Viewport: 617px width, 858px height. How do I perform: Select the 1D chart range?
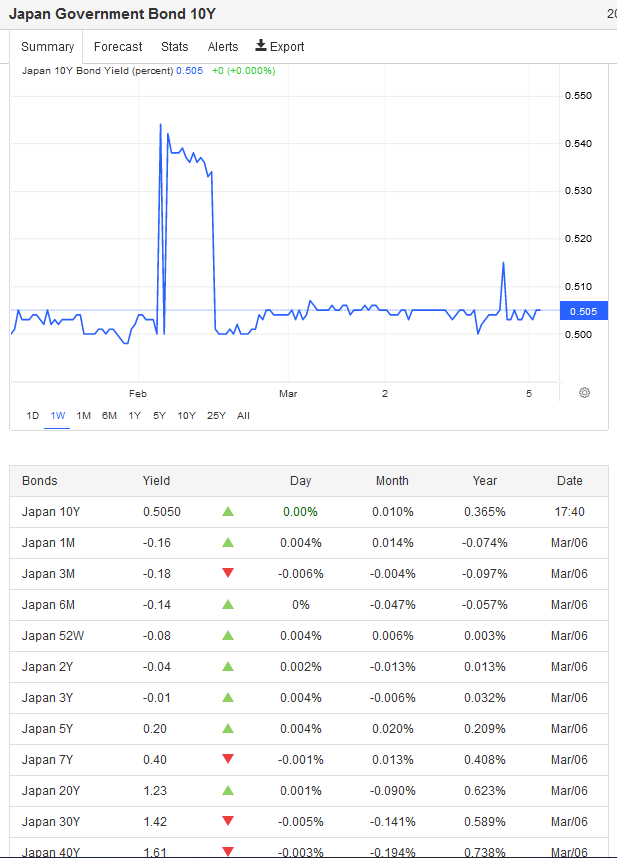pyautogui.click(x=33, y=416)
